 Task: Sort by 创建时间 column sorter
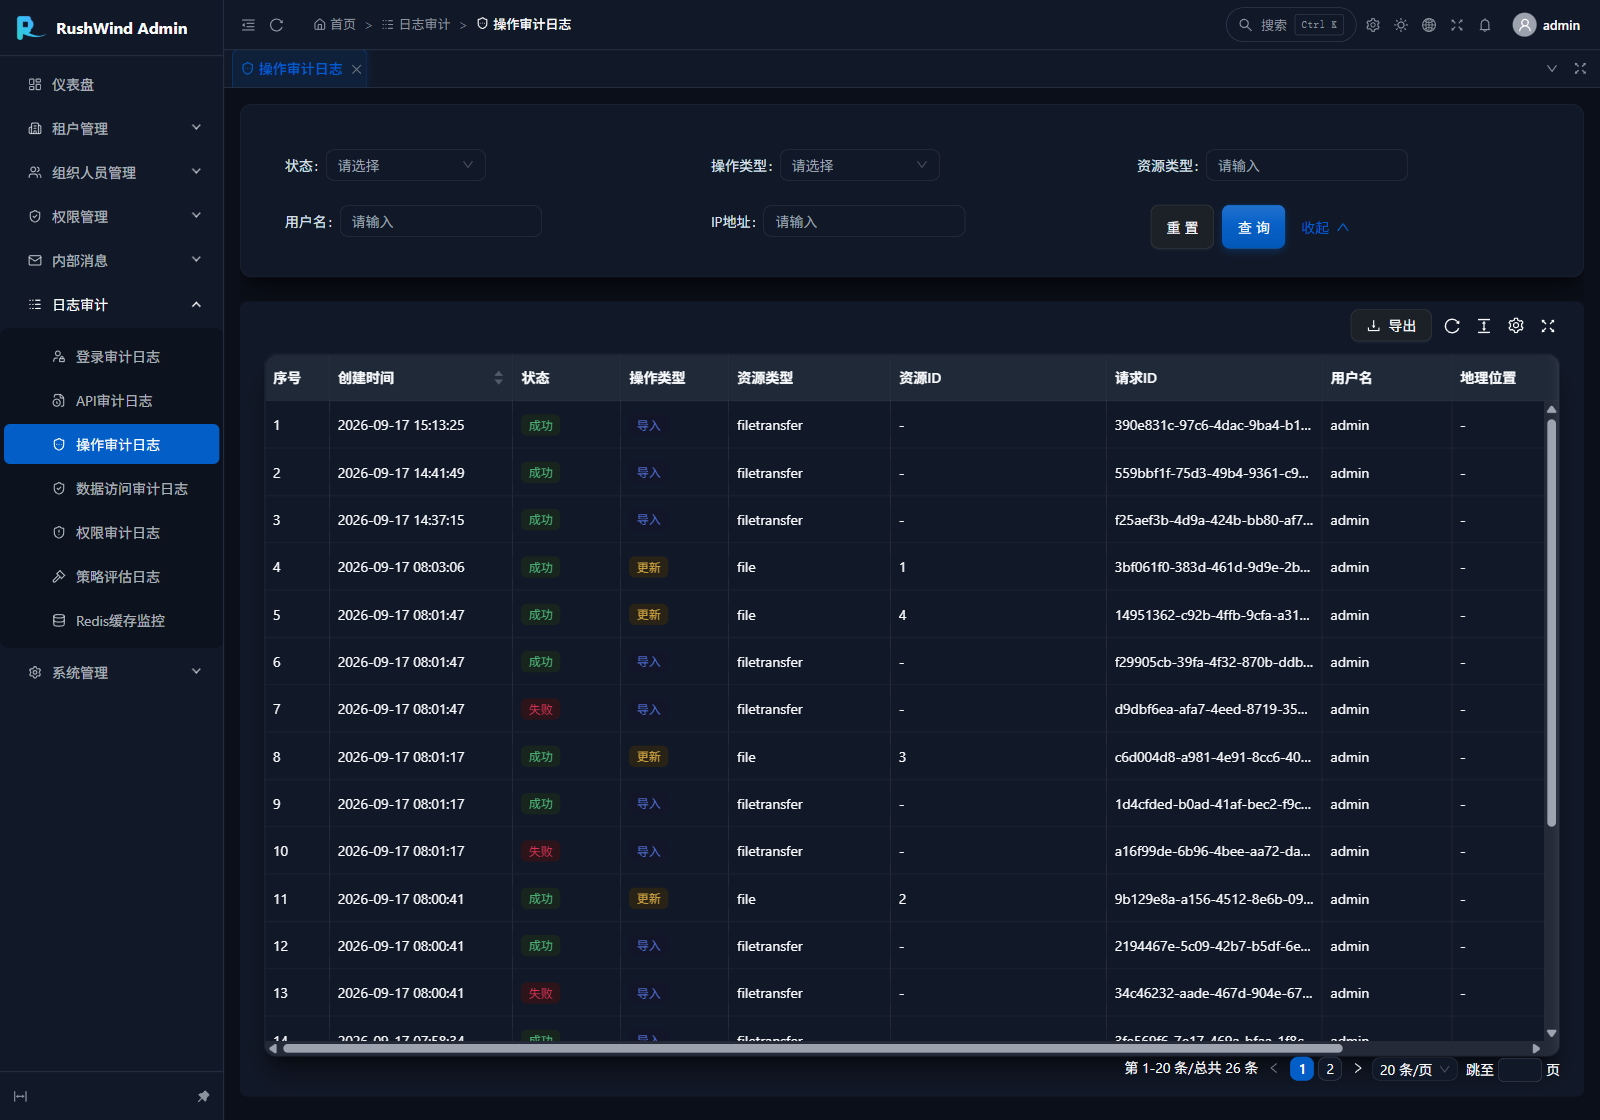tap(498, 378)
